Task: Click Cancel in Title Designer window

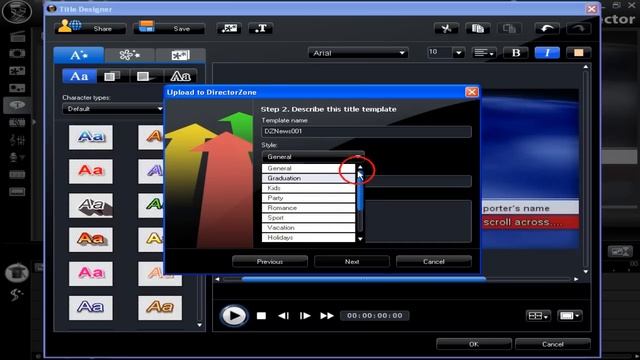Action: 553,344
